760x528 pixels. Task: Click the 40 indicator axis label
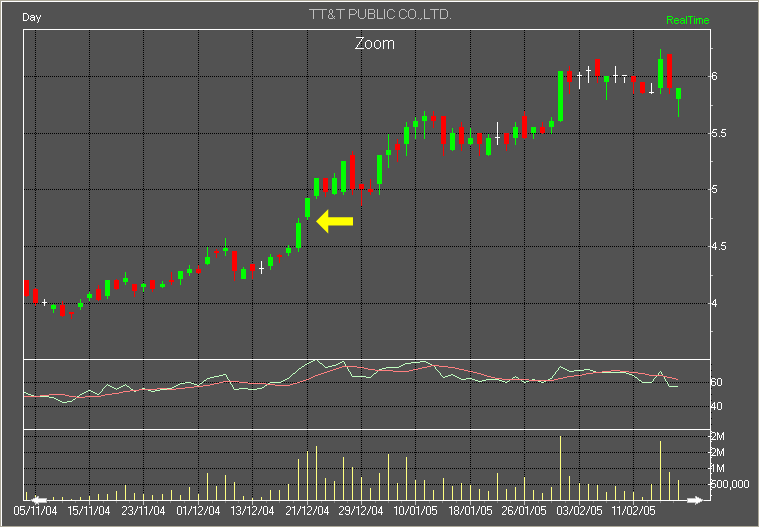pos(717,406)
